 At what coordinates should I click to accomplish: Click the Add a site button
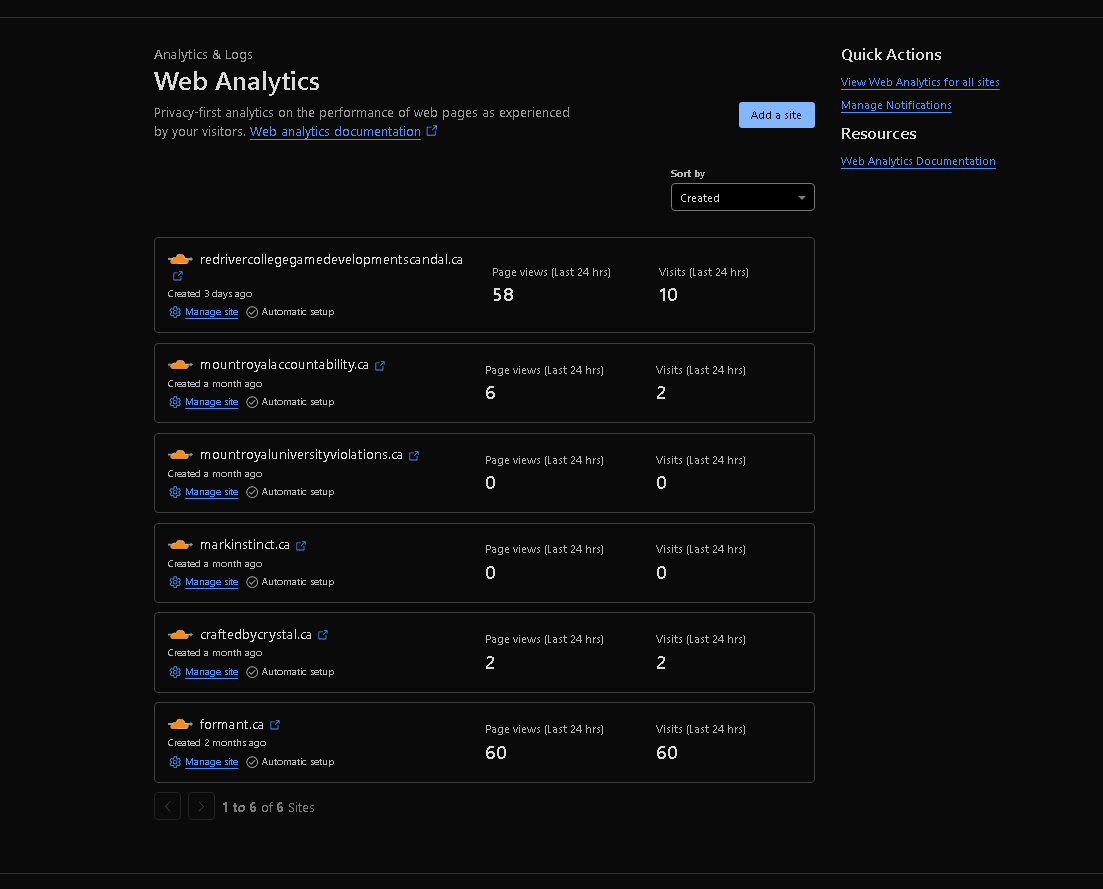[777, 115]
